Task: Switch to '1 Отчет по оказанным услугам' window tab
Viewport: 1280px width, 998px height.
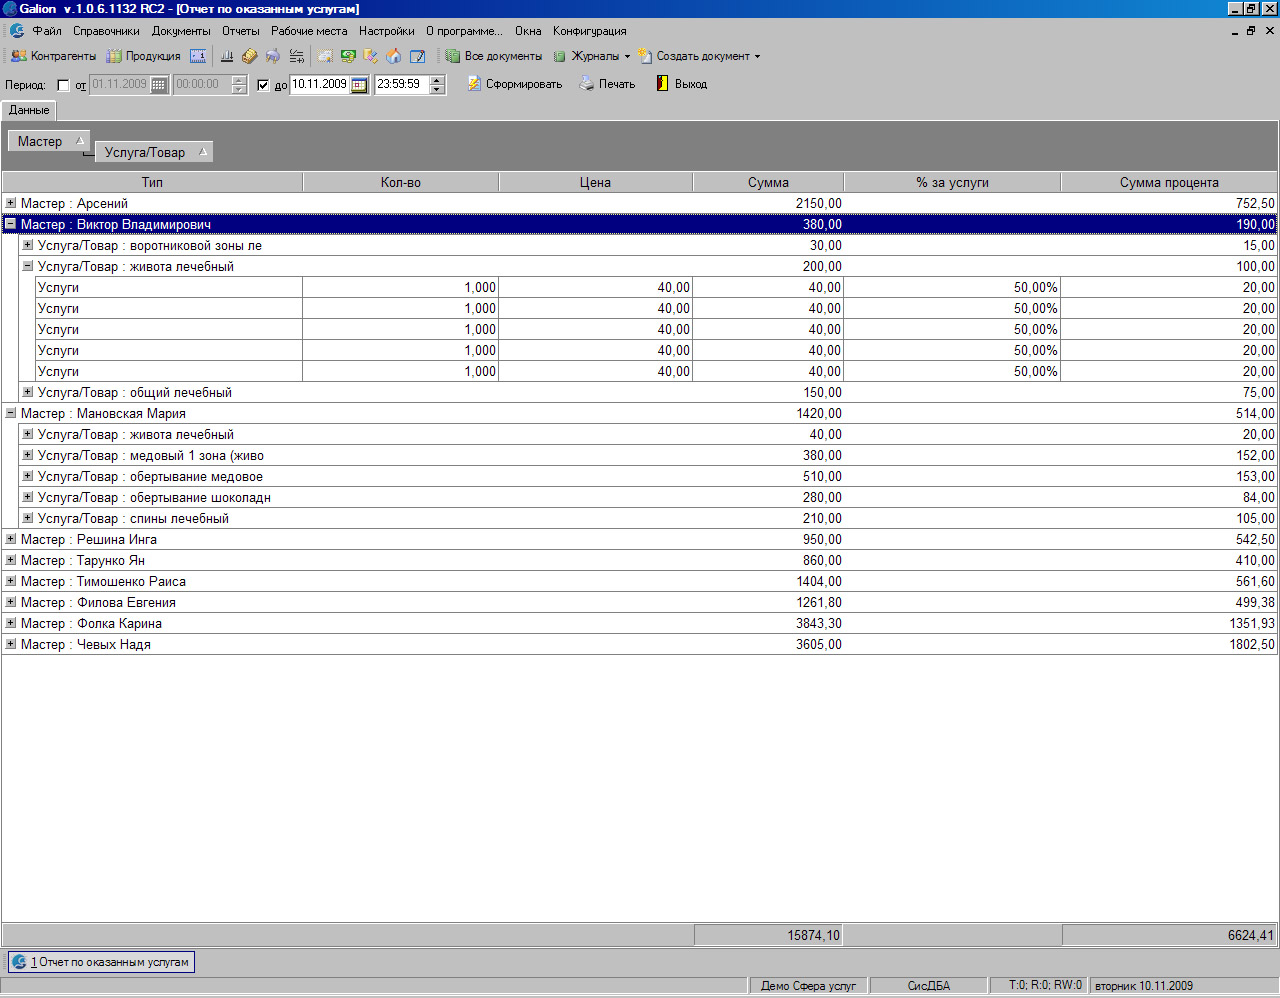Action: pyautogui.click(x=101, y=962)
